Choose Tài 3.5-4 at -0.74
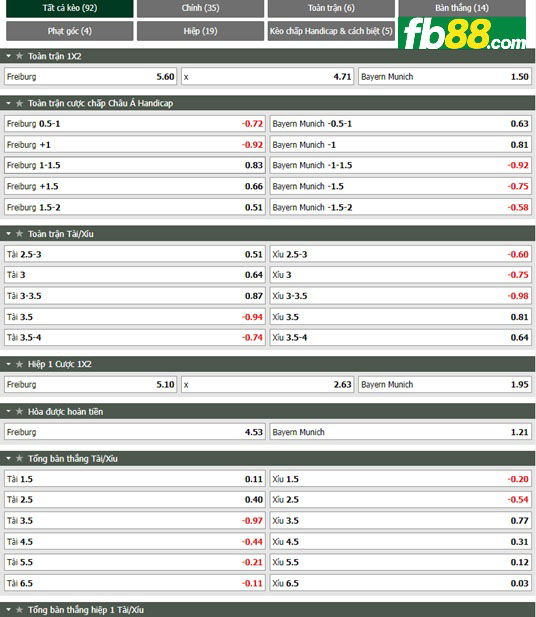536x617 pixels. [135, 338]
